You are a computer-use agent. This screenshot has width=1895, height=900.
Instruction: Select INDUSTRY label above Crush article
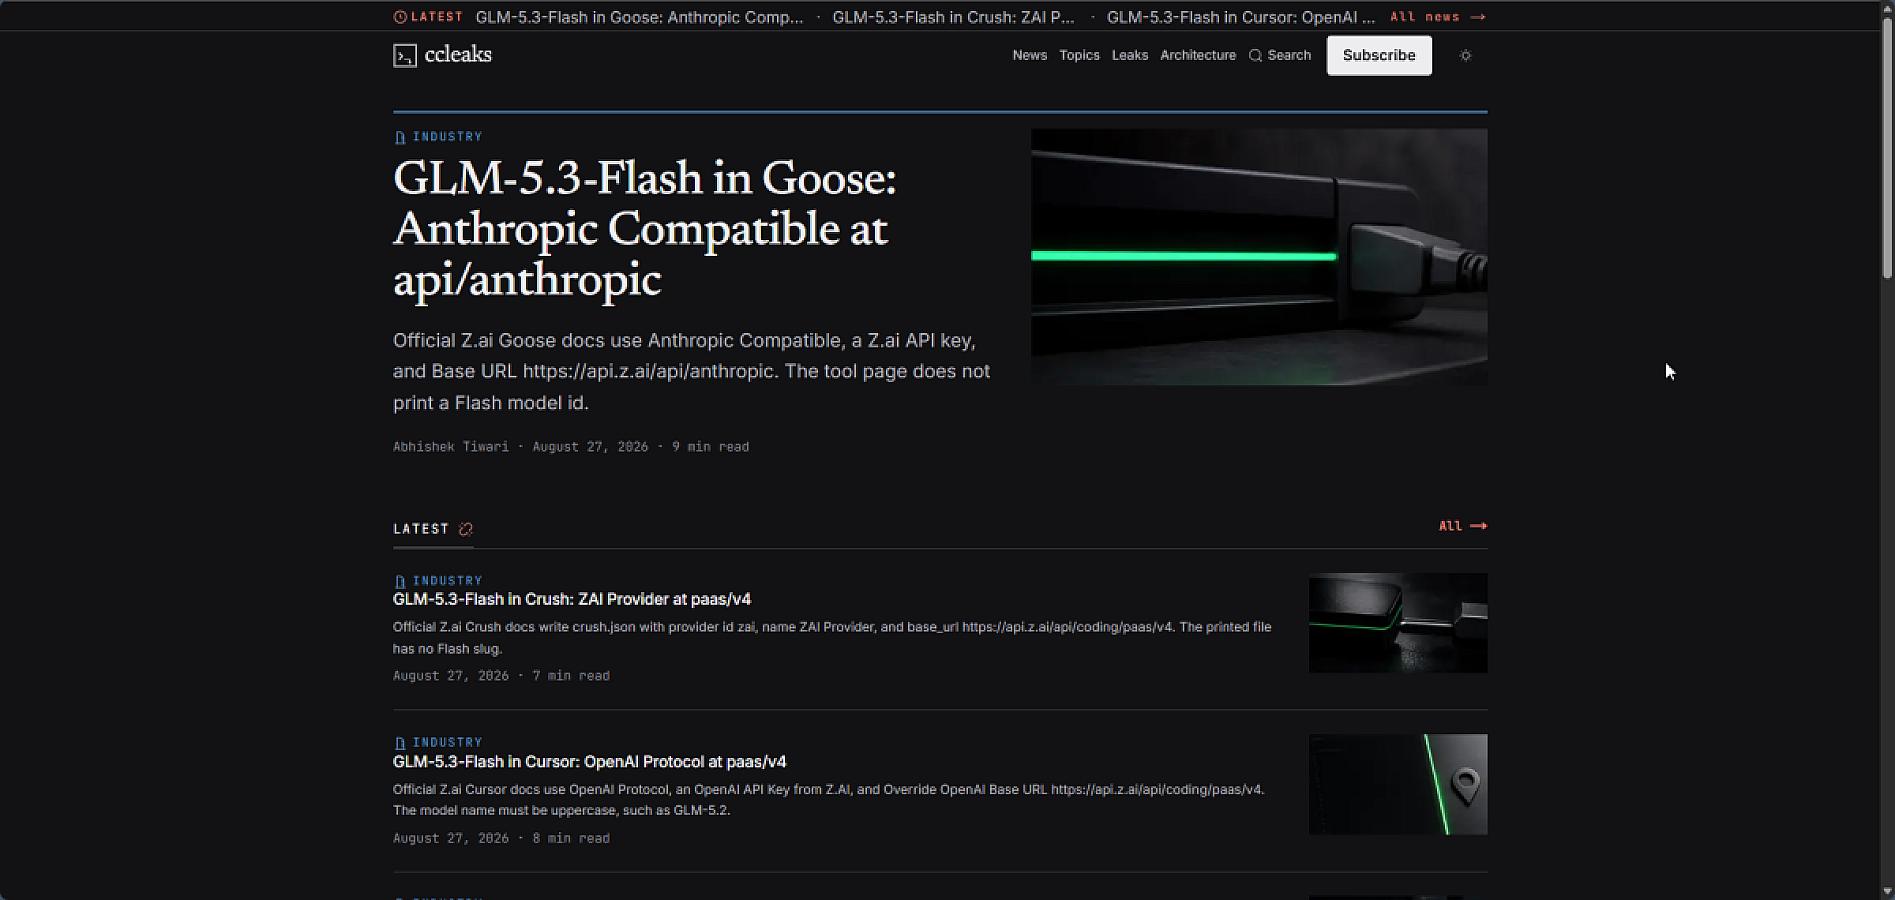click(447, 581)
